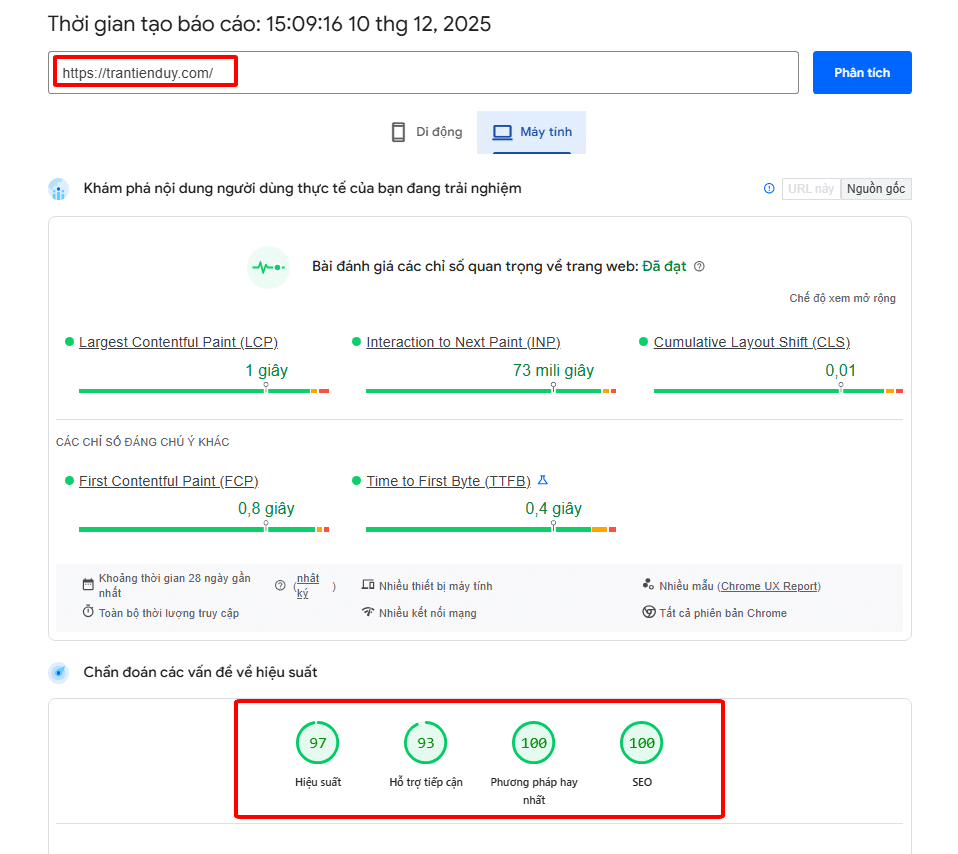This screenshot has width=958, height=854.
Task: Select the 'Nguồn gốc' toggle option
Action: (x=875, y=188)
